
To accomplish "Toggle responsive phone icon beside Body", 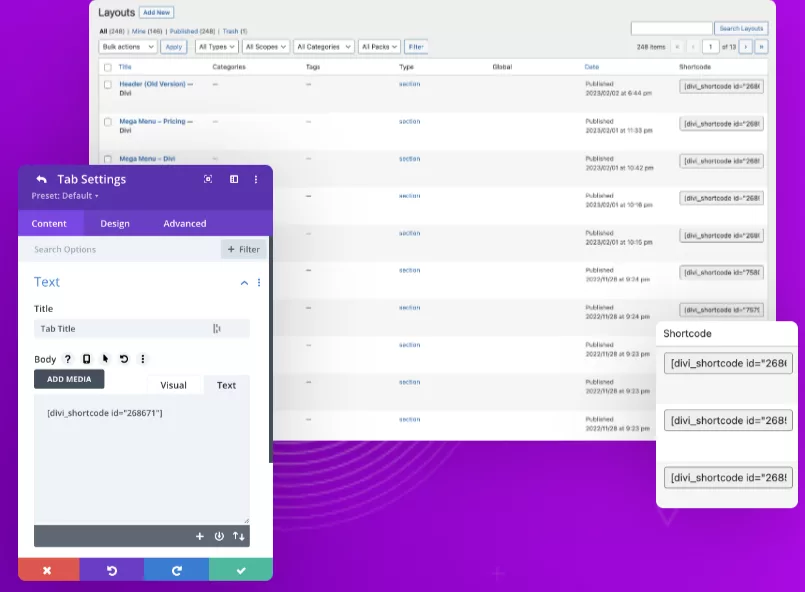I will (86, 359).
